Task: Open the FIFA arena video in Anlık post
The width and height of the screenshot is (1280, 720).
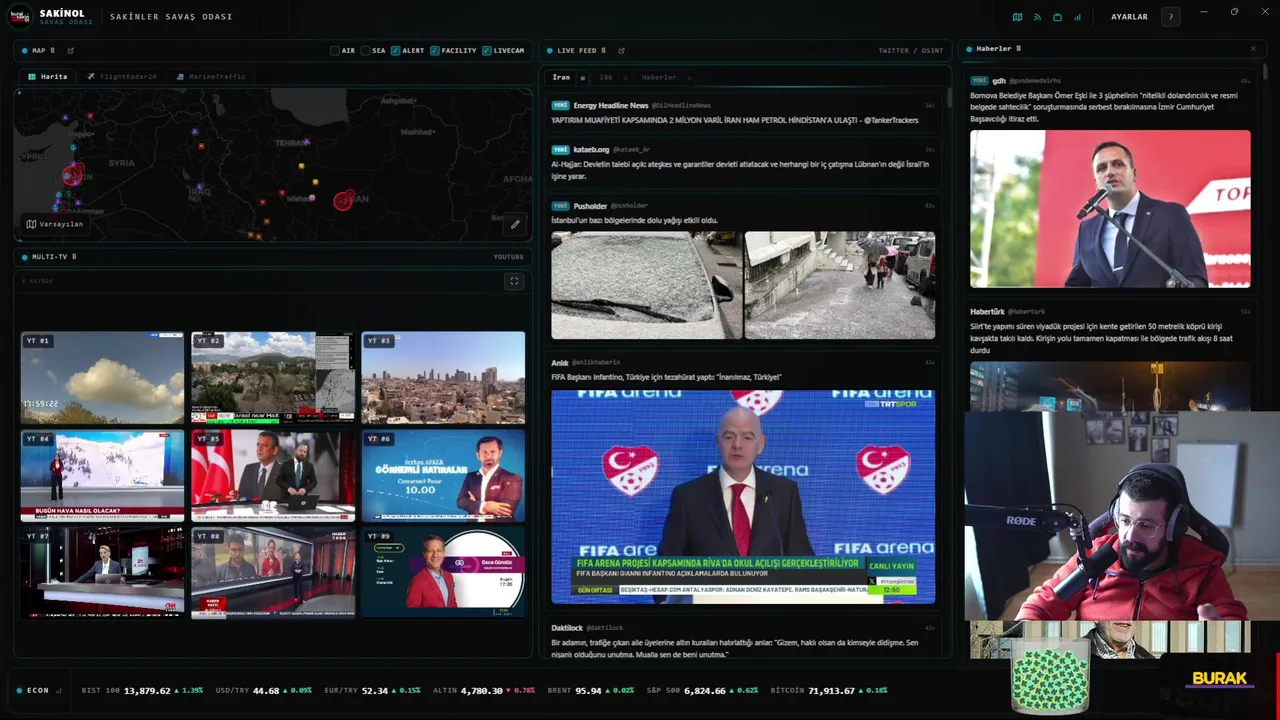Action: pos(743,497)
